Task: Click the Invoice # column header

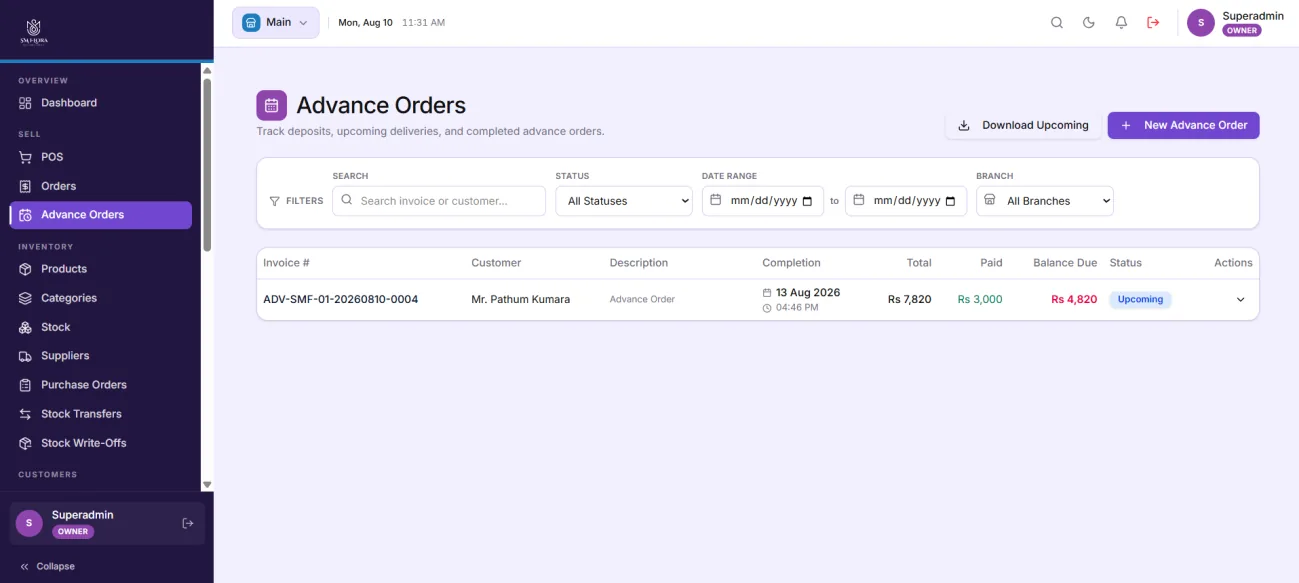Action: [x=286, y=263]
